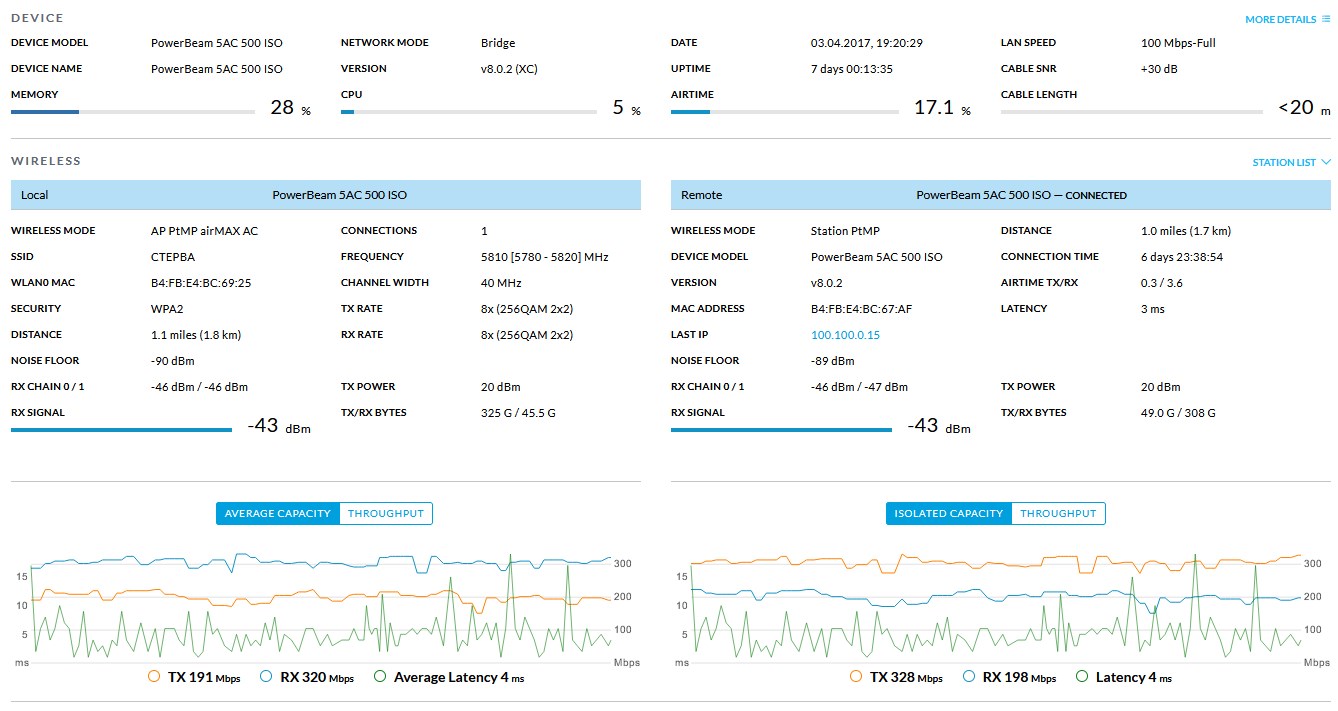Click the local distance 1.1 miles (1.8 km)

pyautogui.click(x=196, y=335)
